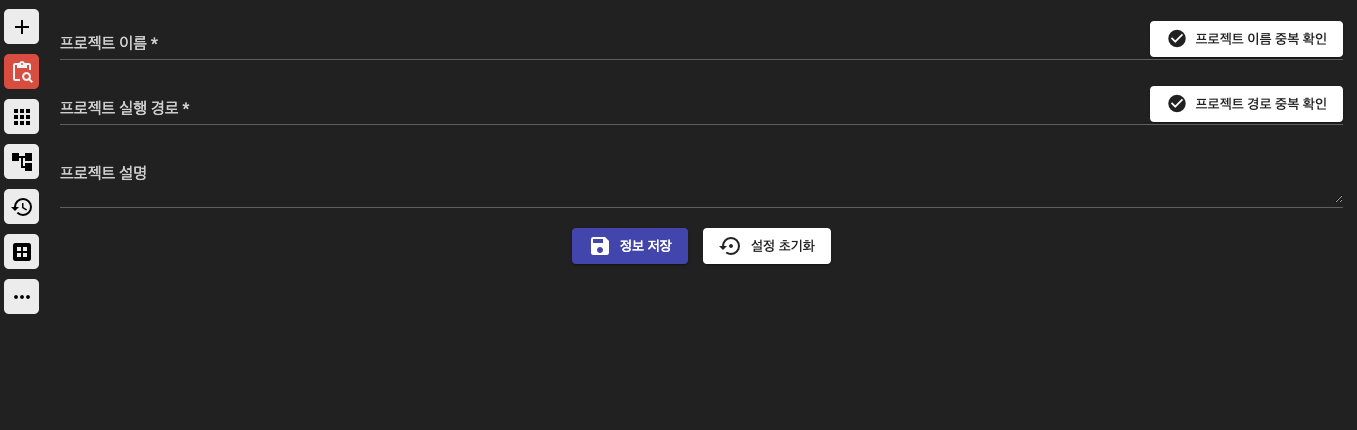
Task: Select the red clipboard search icon
Action: coord(21,72)
